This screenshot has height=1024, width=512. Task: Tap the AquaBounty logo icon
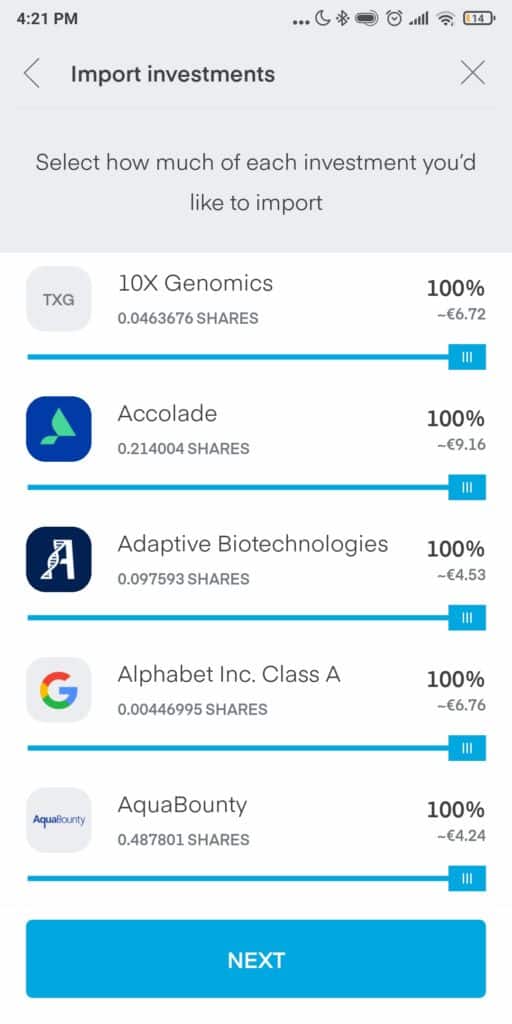coord(59,820)
